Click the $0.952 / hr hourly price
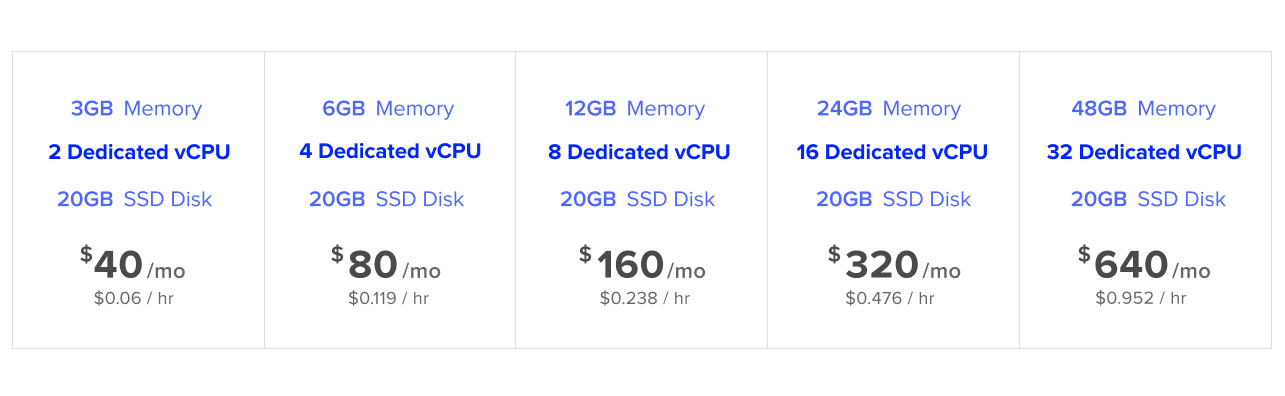This screenshot has width=1285, height=396. tap(1141, 298)
